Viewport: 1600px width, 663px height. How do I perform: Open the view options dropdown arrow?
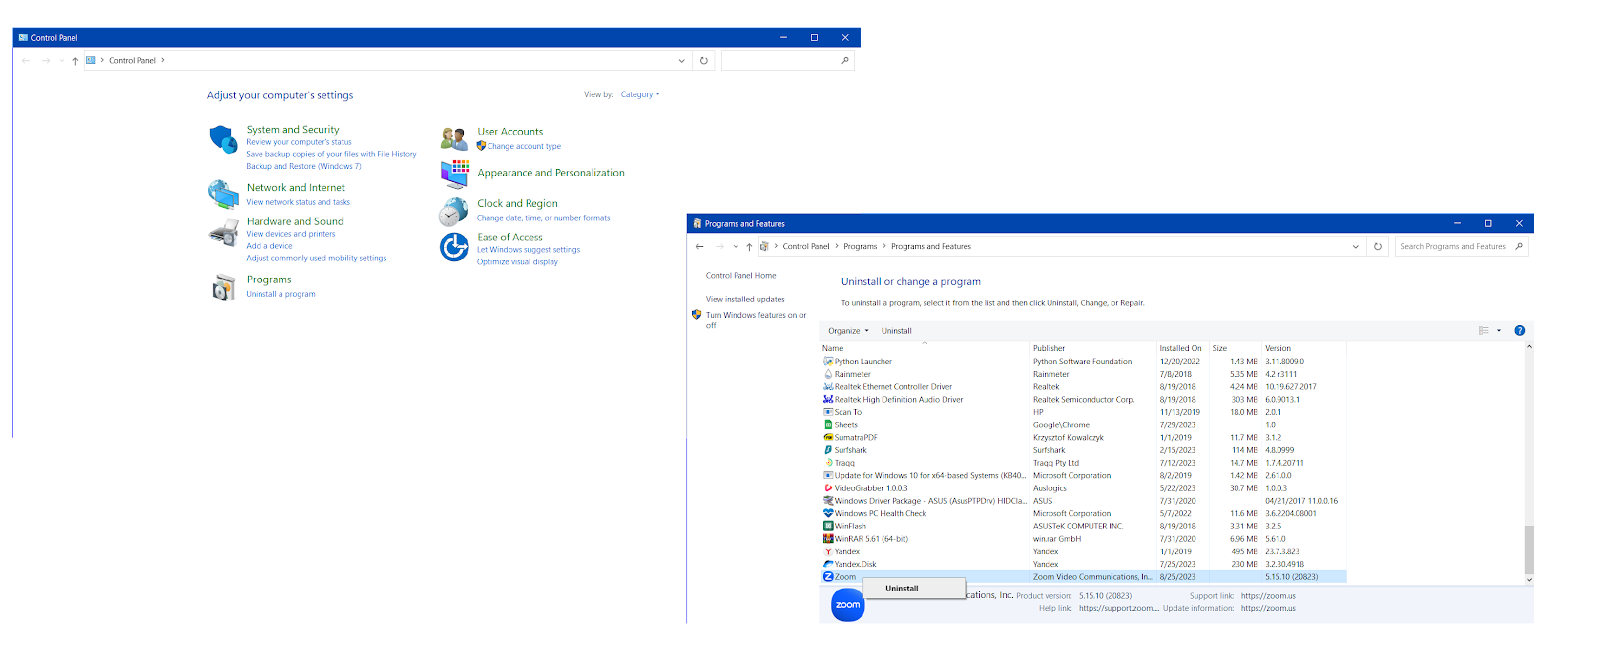[x=1498, y=330]
